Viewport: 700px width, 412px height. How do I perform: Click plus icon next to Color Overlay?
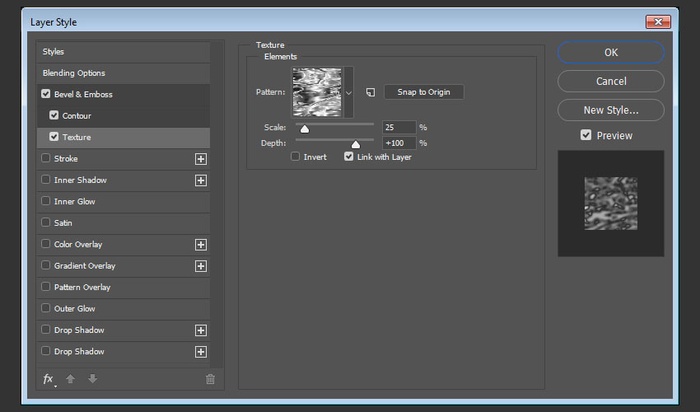coord(200,244)
